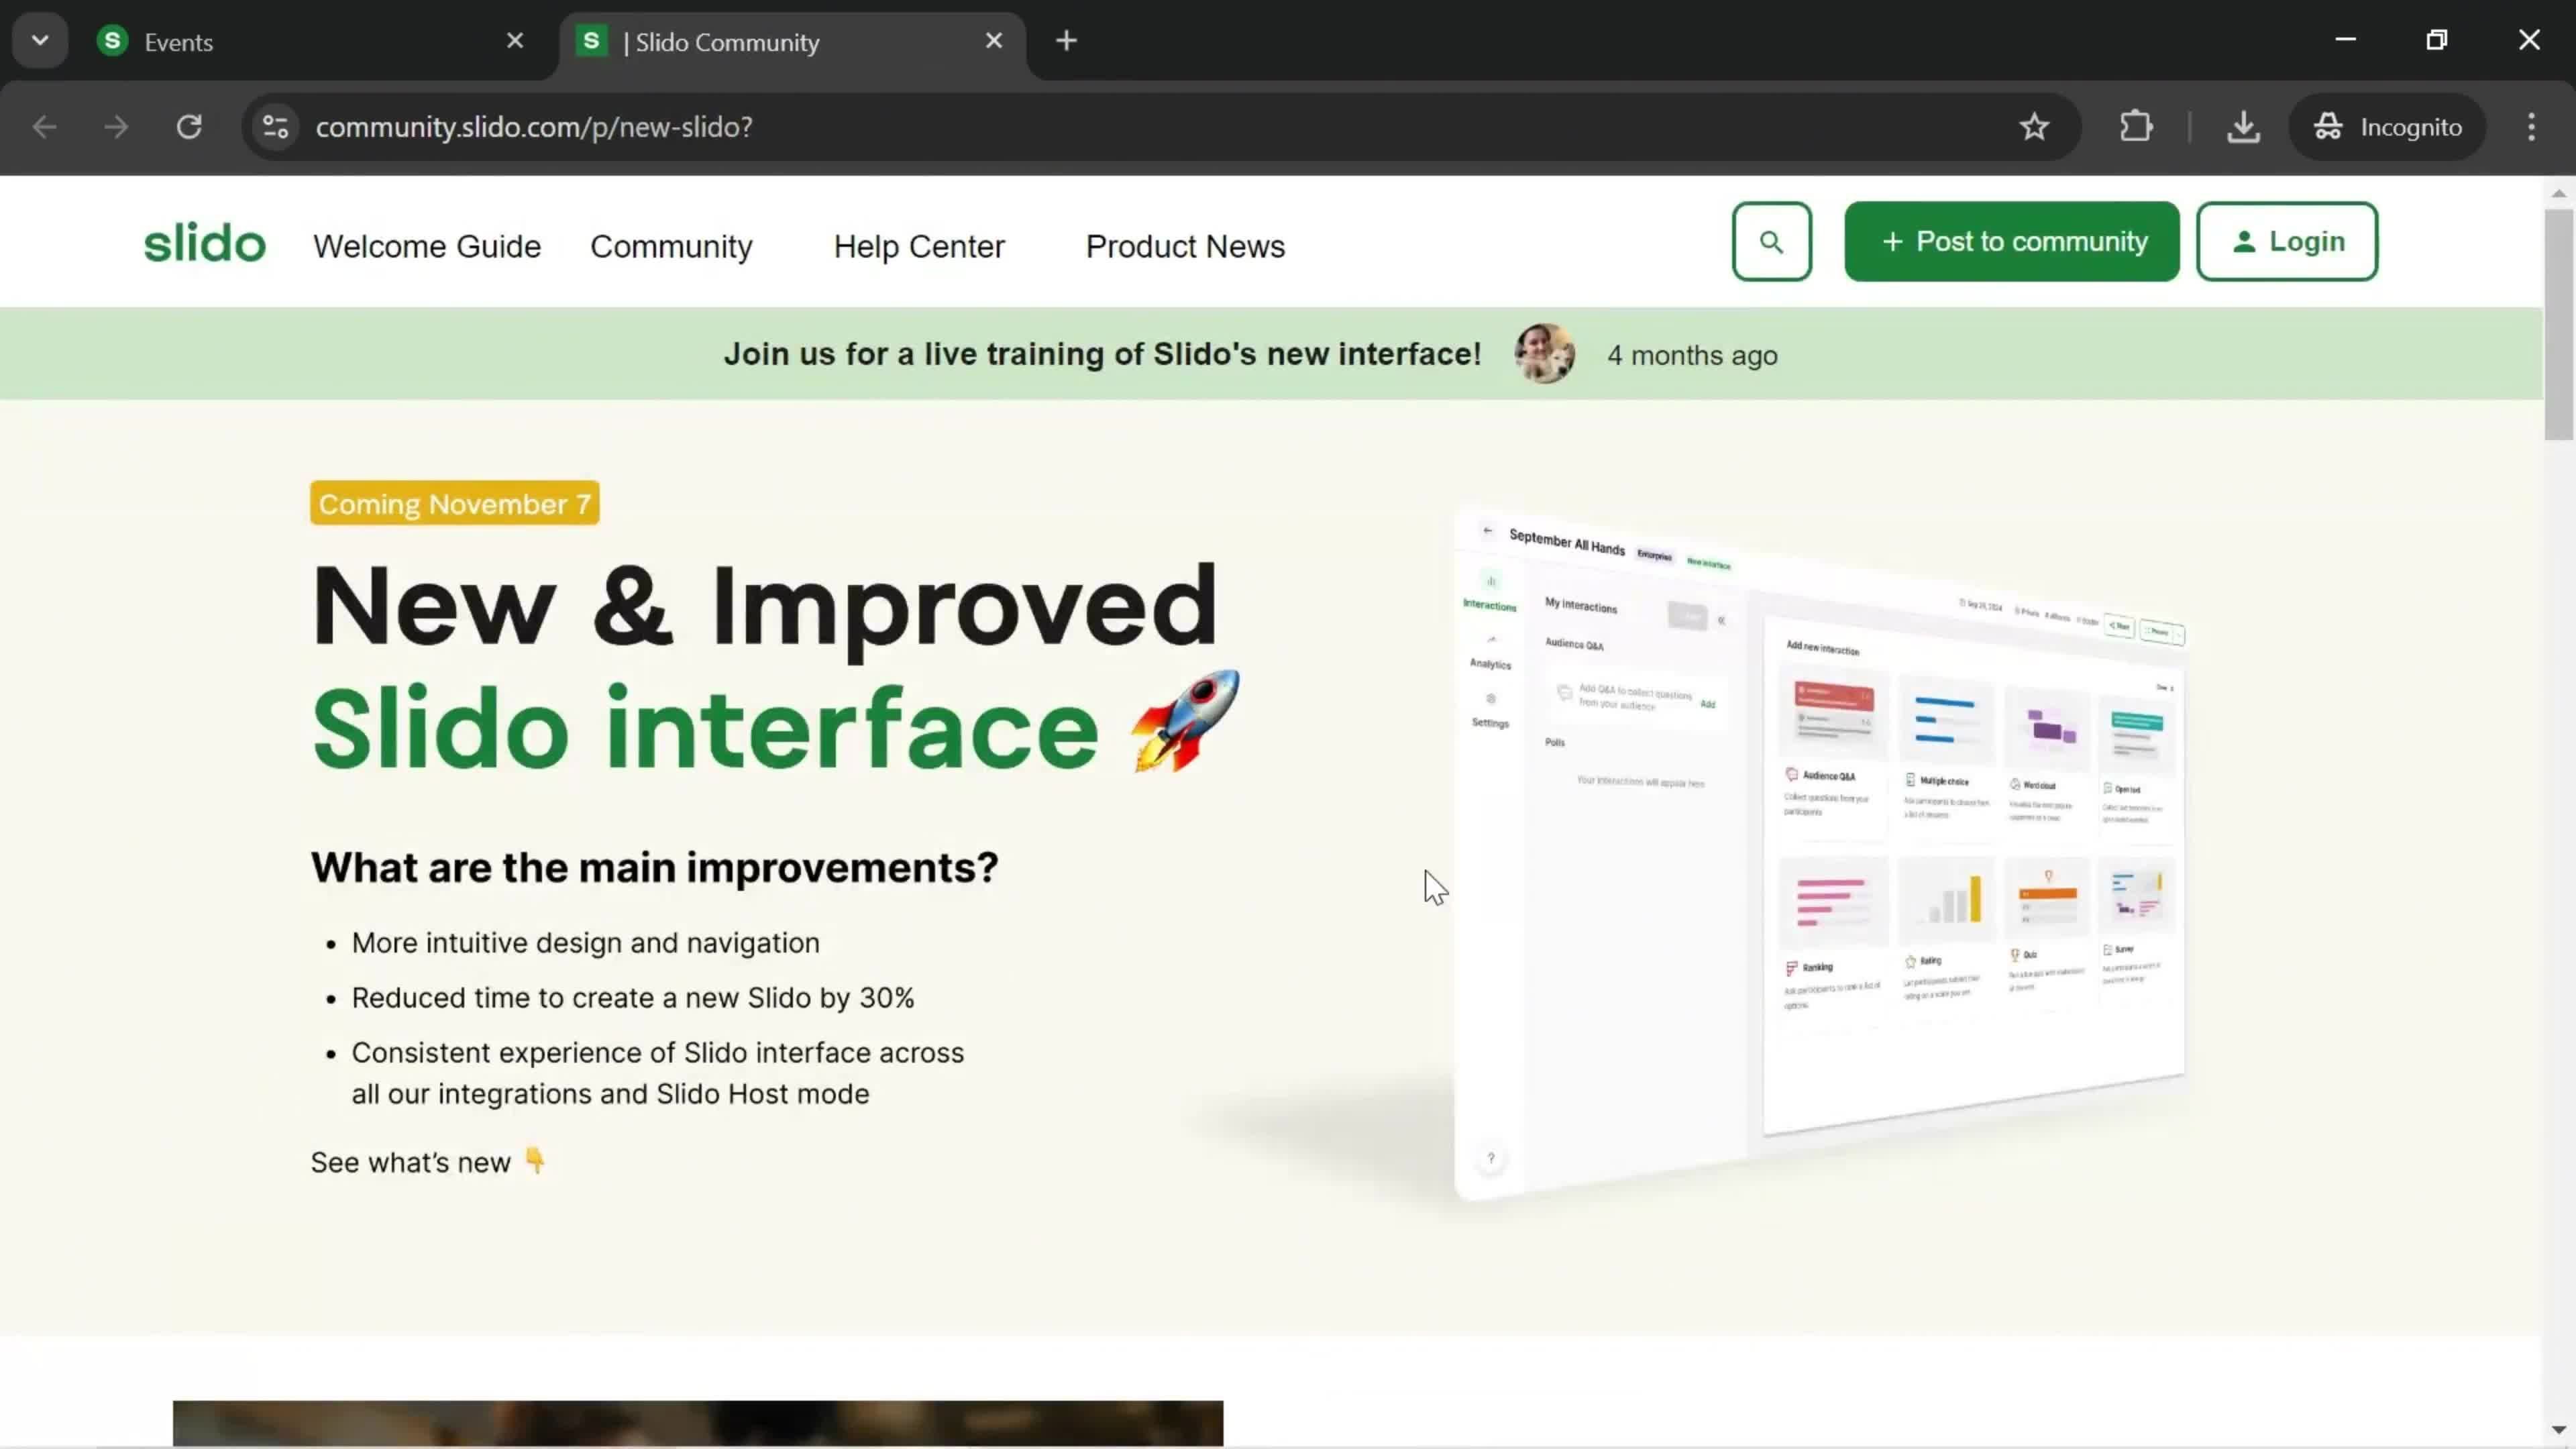Image resolution: width=2576 pixels, height=1449 pixels.
Task: Open the Product News menu
Action: point(1185,246)
